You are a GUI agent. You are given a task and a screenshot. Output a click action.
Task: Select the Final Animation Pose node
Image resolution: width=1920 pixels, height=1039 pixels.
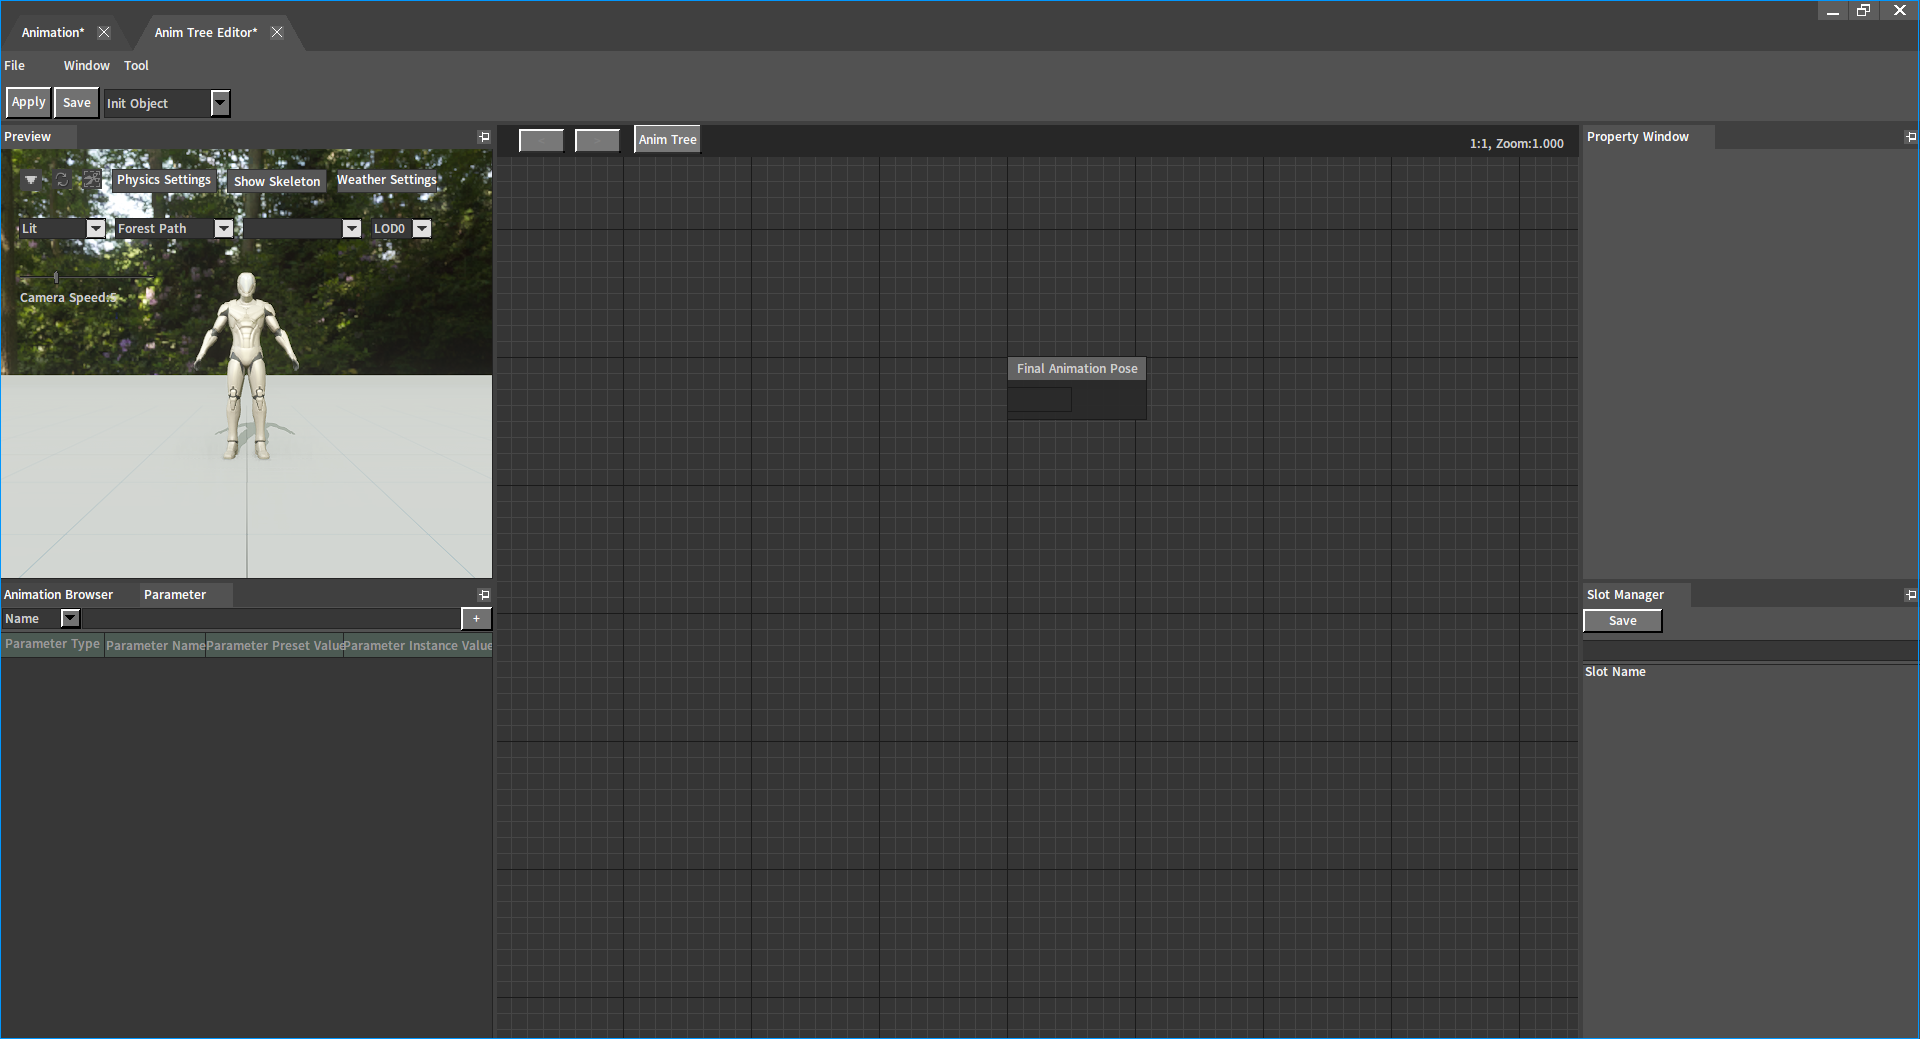[x=1077, y=369]
